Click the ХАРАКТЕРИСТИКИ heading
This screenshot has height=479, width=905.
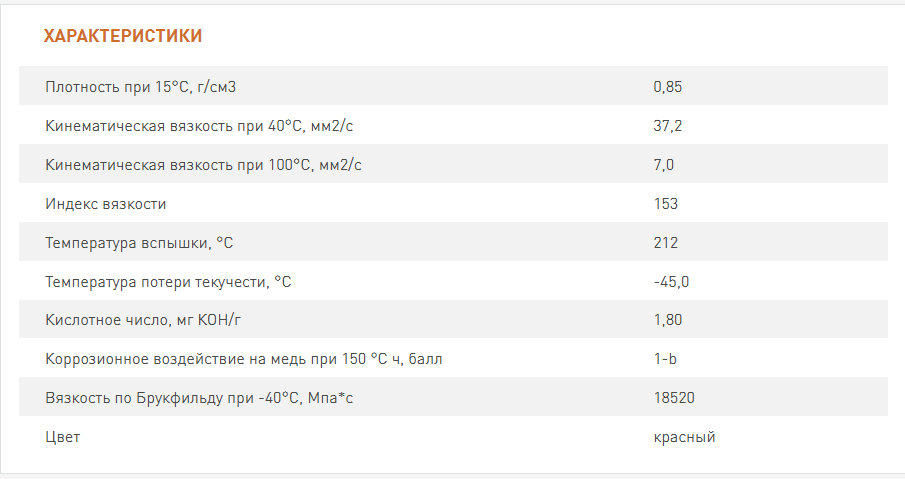123,36
